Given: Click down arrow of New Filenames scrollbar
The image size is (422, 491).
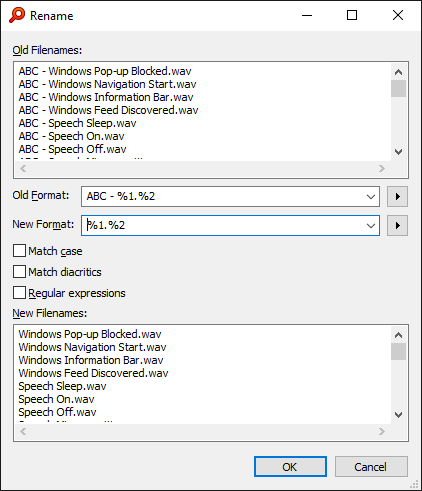Looking at the screenshot, I should click(398, 415).
